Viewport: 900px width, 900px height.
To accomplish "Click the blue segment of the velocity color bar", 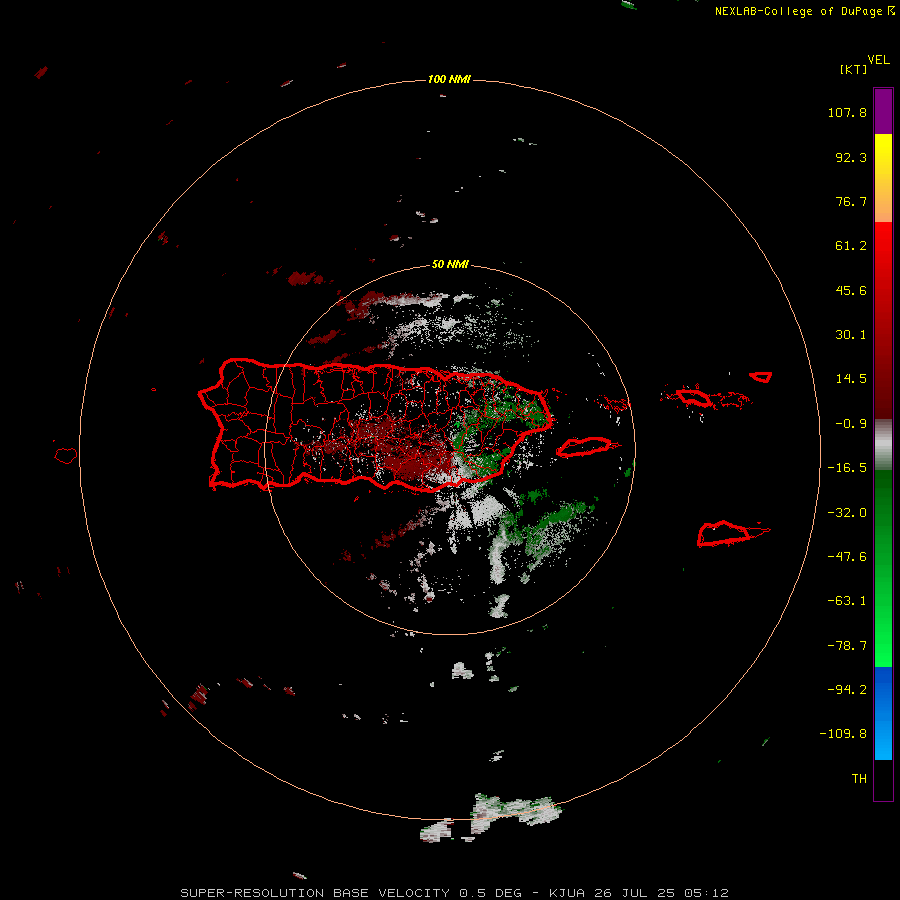I will point(883,713).
